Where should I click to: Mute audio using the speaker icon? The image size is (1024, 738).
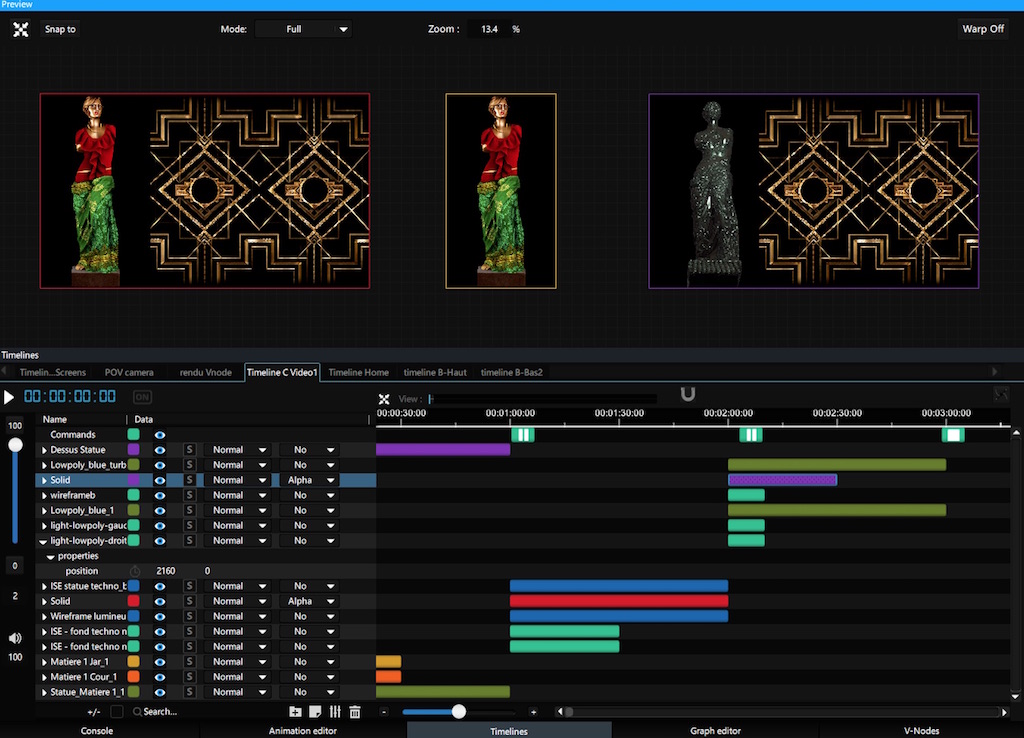tap(15, 638)
